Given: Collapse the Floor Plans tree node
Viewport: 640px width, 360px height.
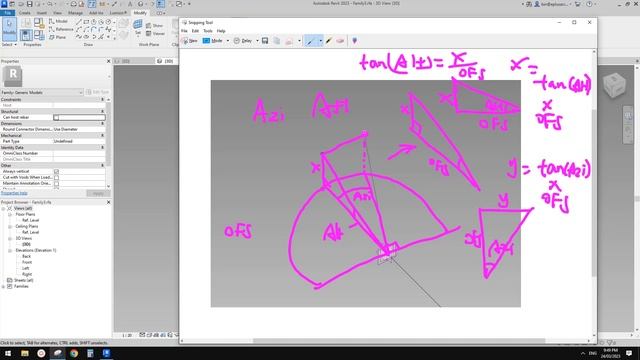Looking at the screenshot, I should point(10,214).
